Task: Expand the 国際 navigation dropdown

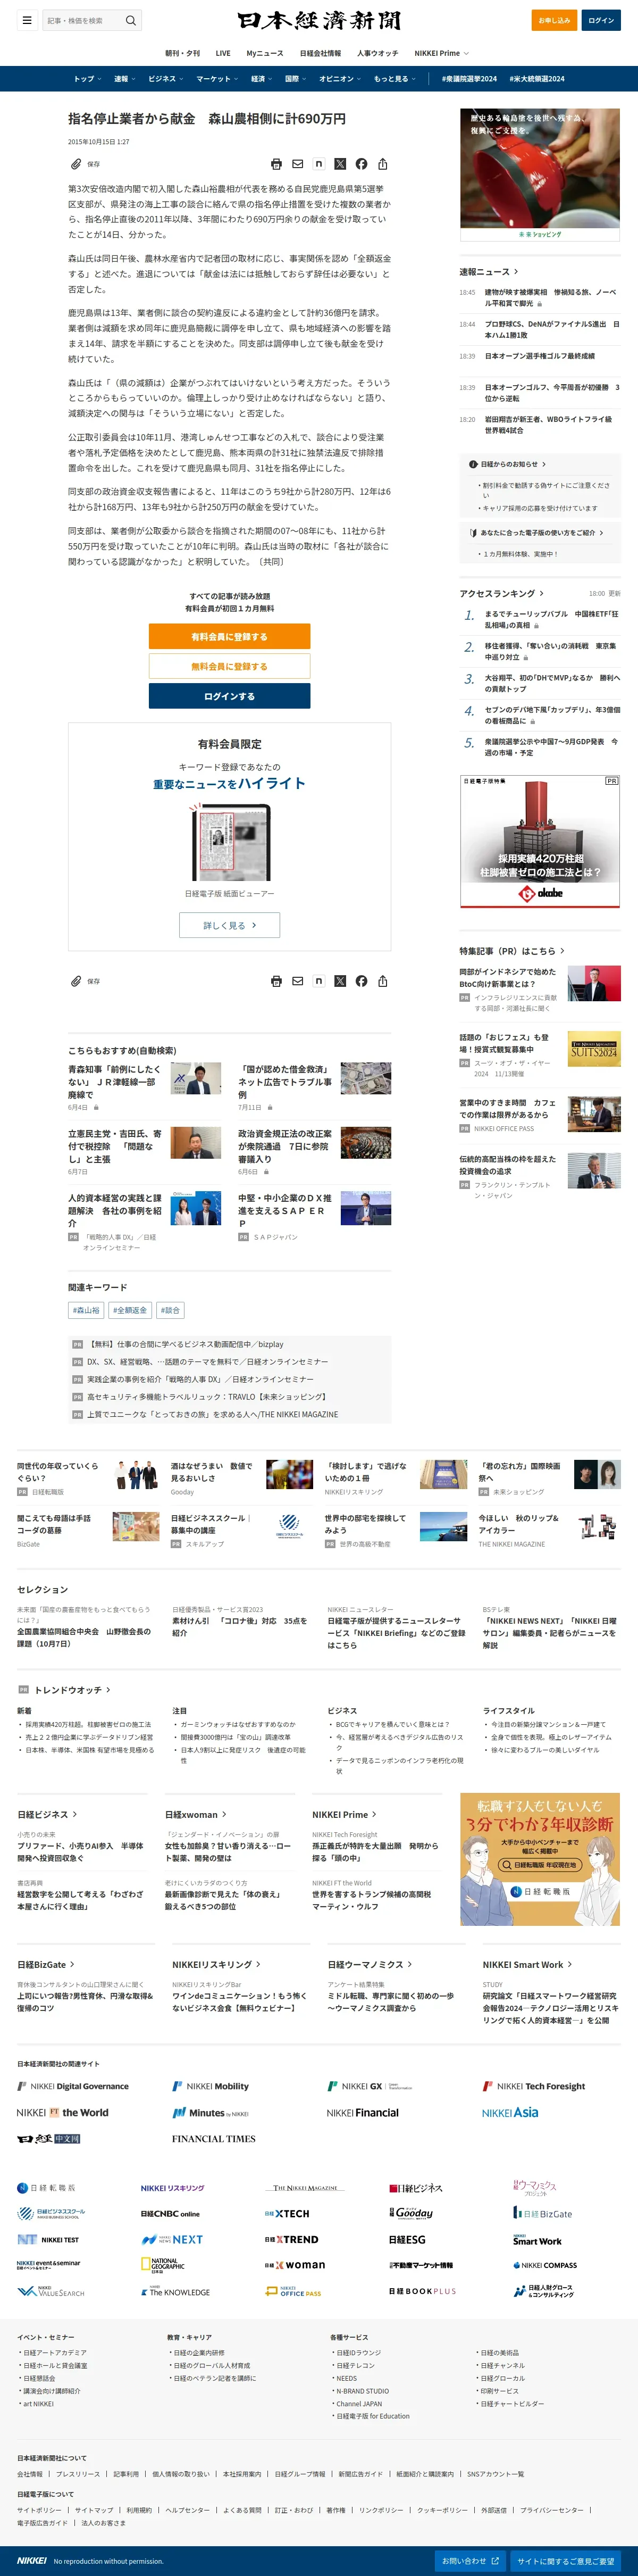Action: (x=295, y=79)
